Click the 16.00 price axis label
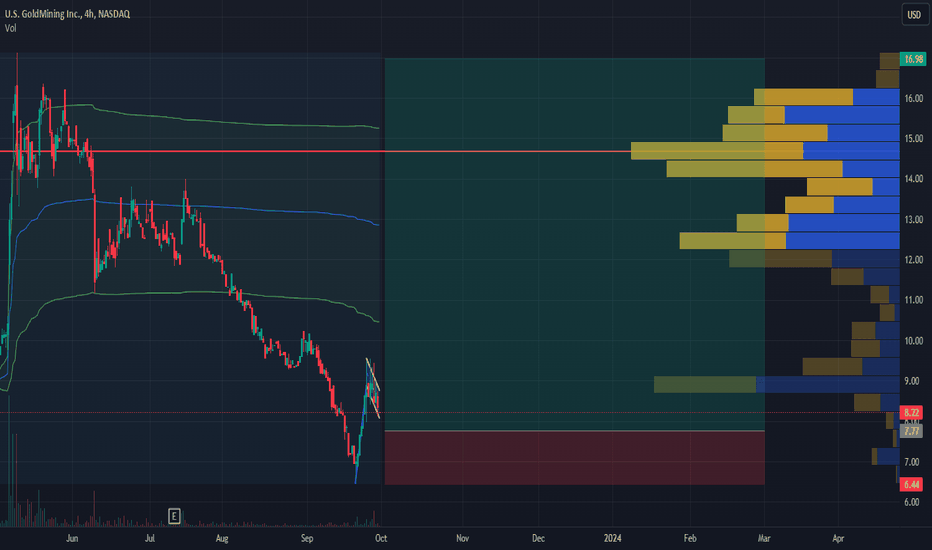932x550 pixels. click(914, 99)
